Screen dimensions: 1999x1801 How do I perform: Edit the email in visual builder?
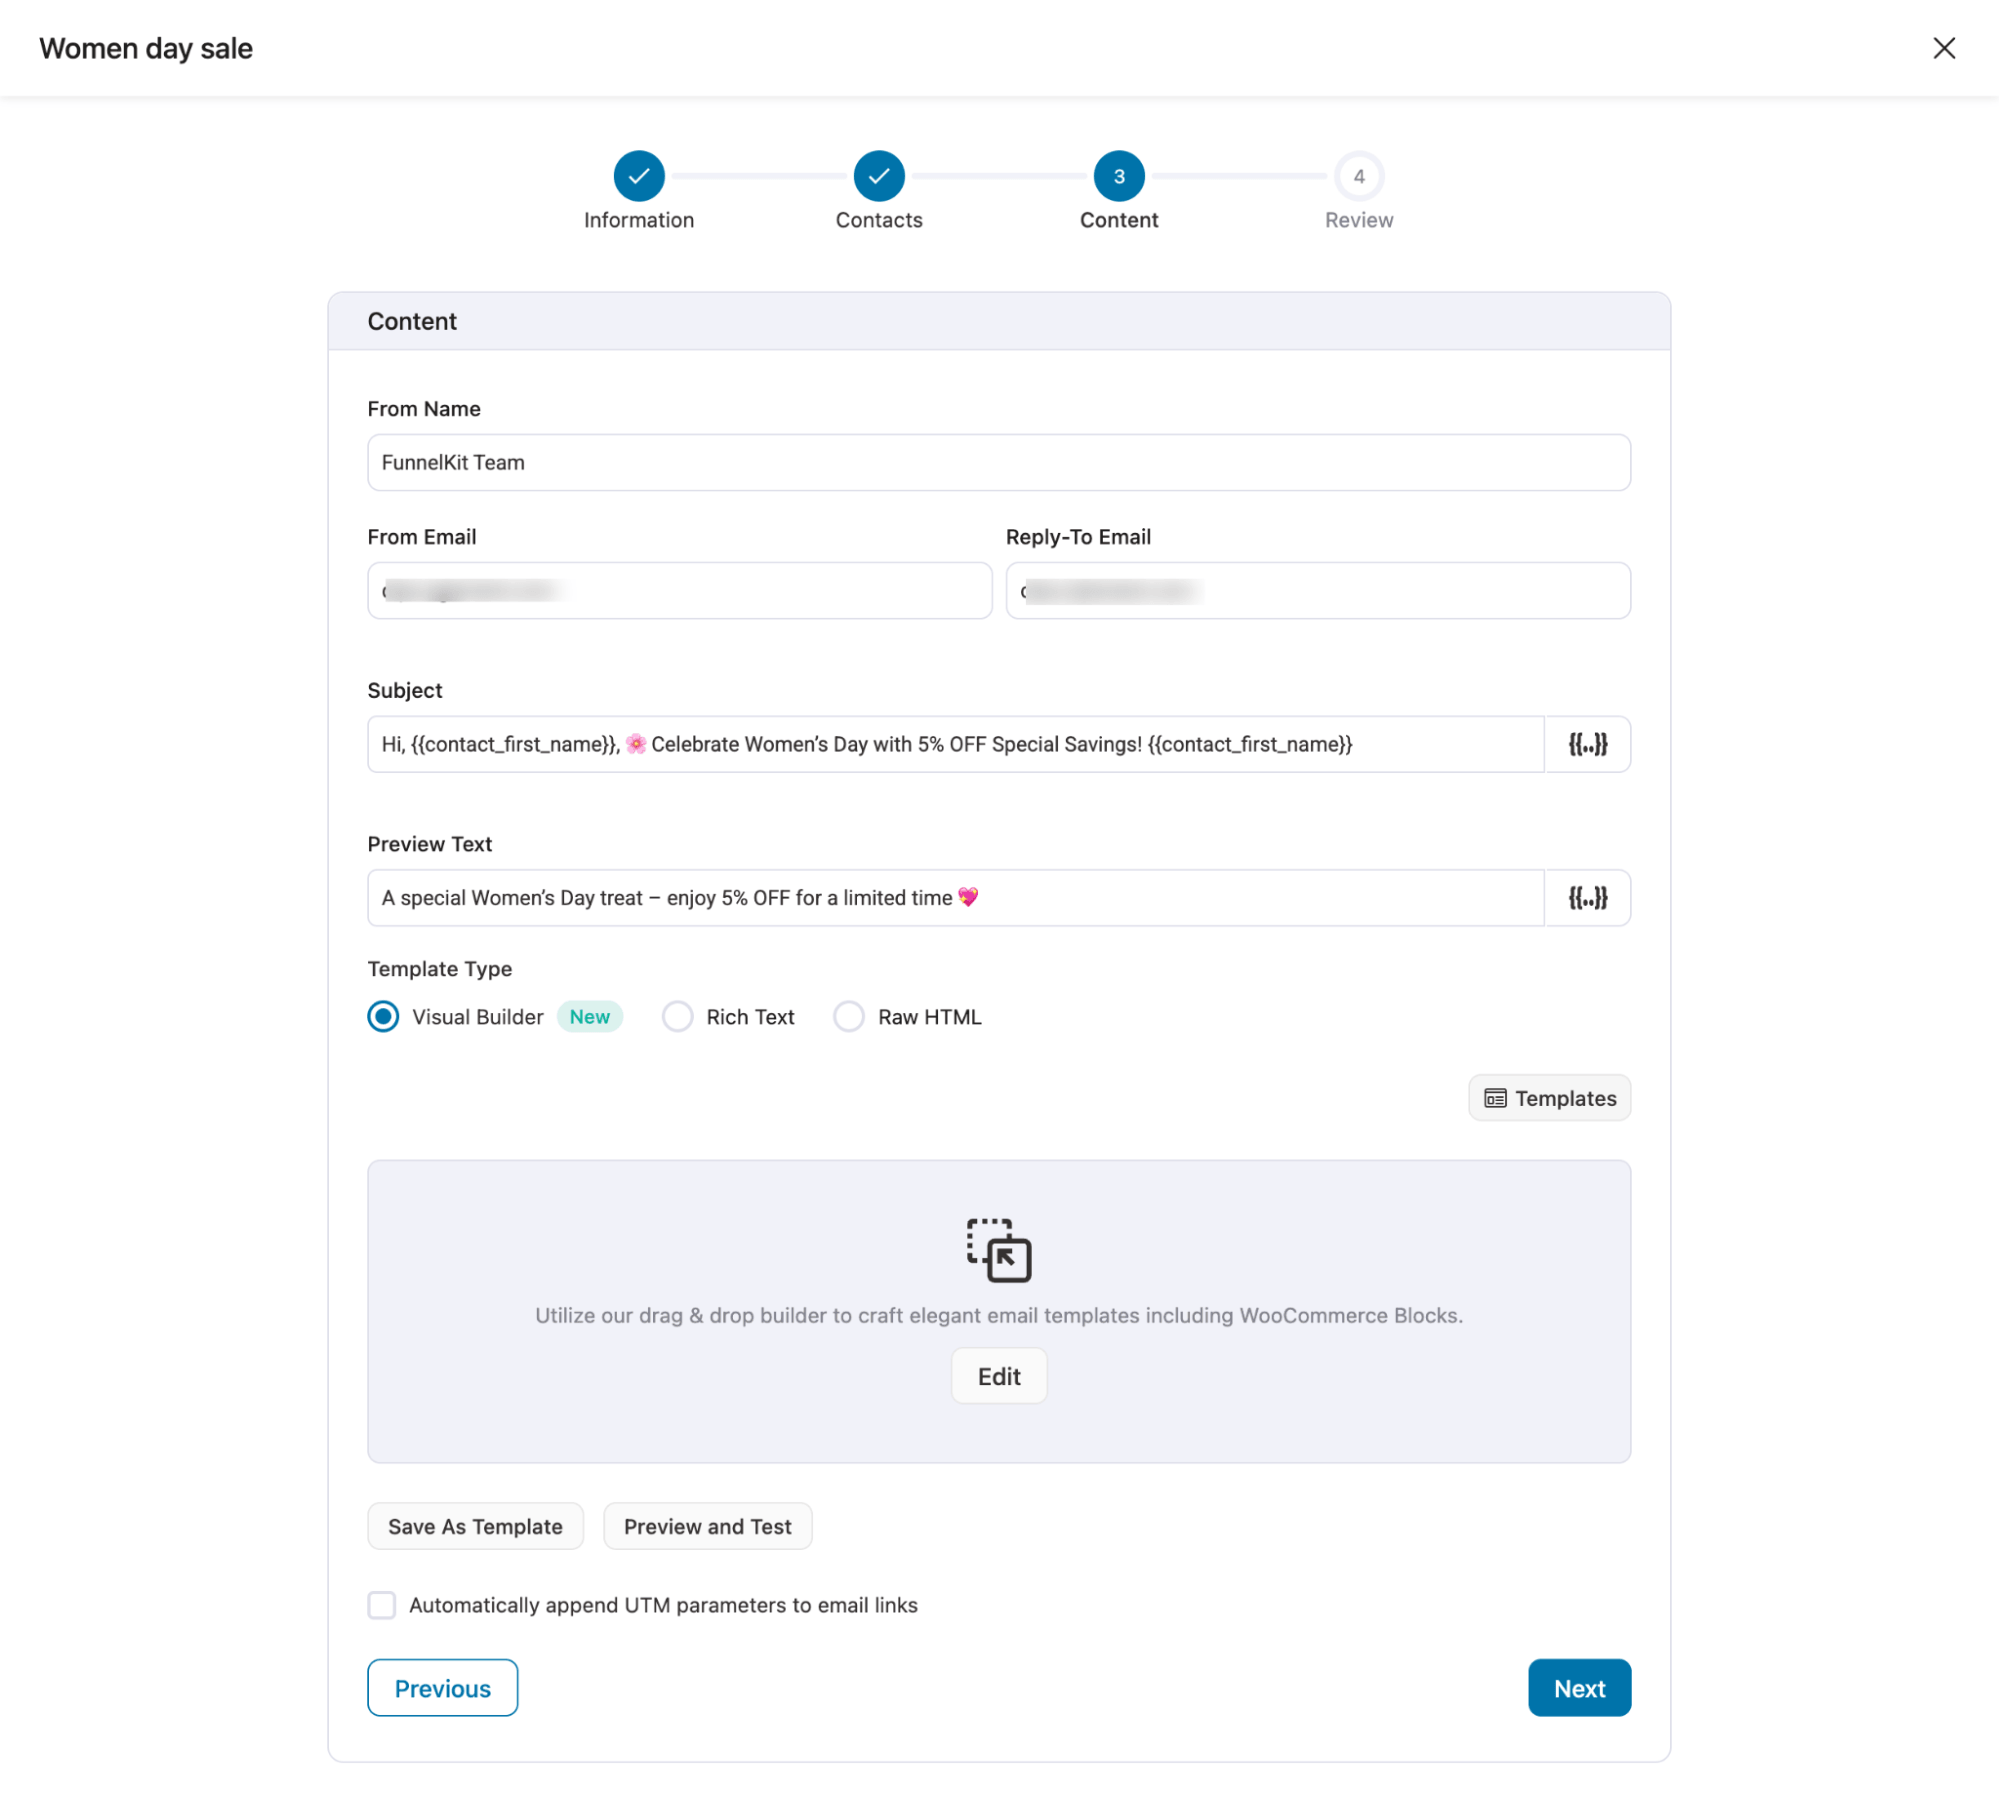[x=999, y=1376]
